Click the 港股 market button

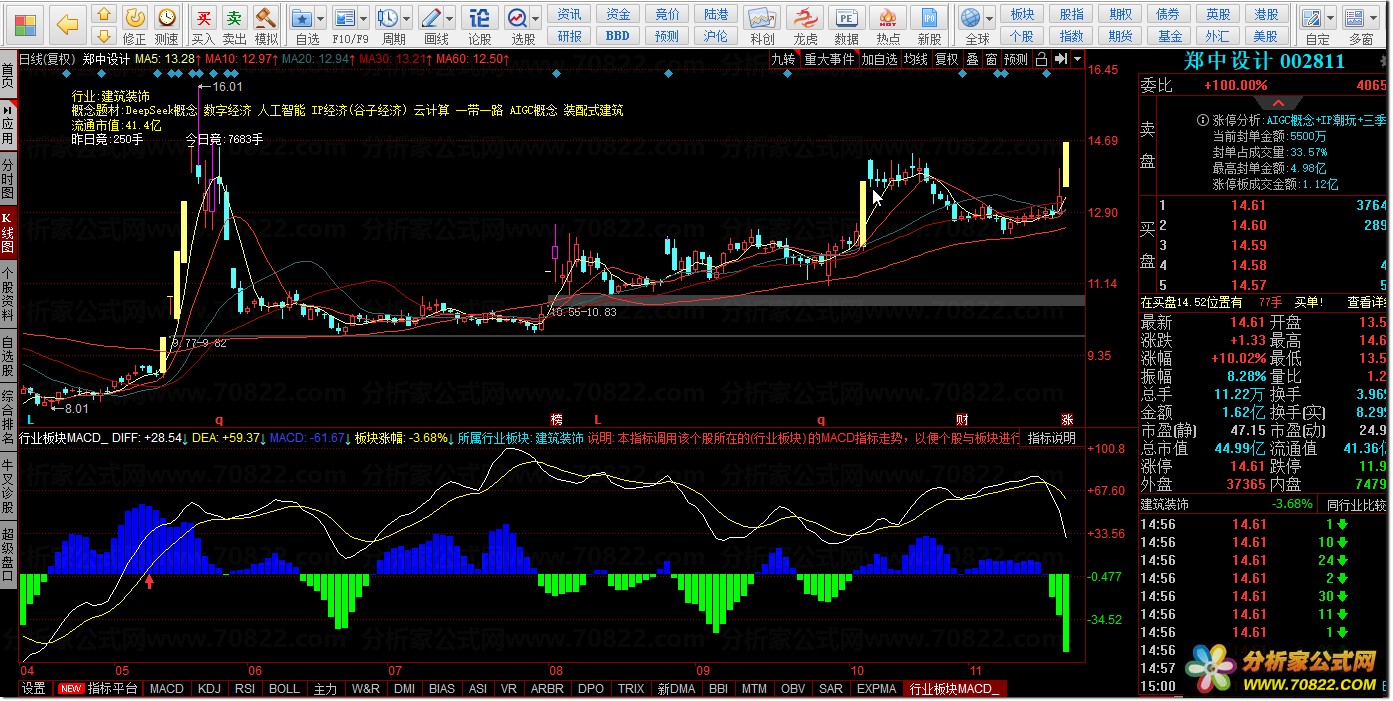[1266, 14]
